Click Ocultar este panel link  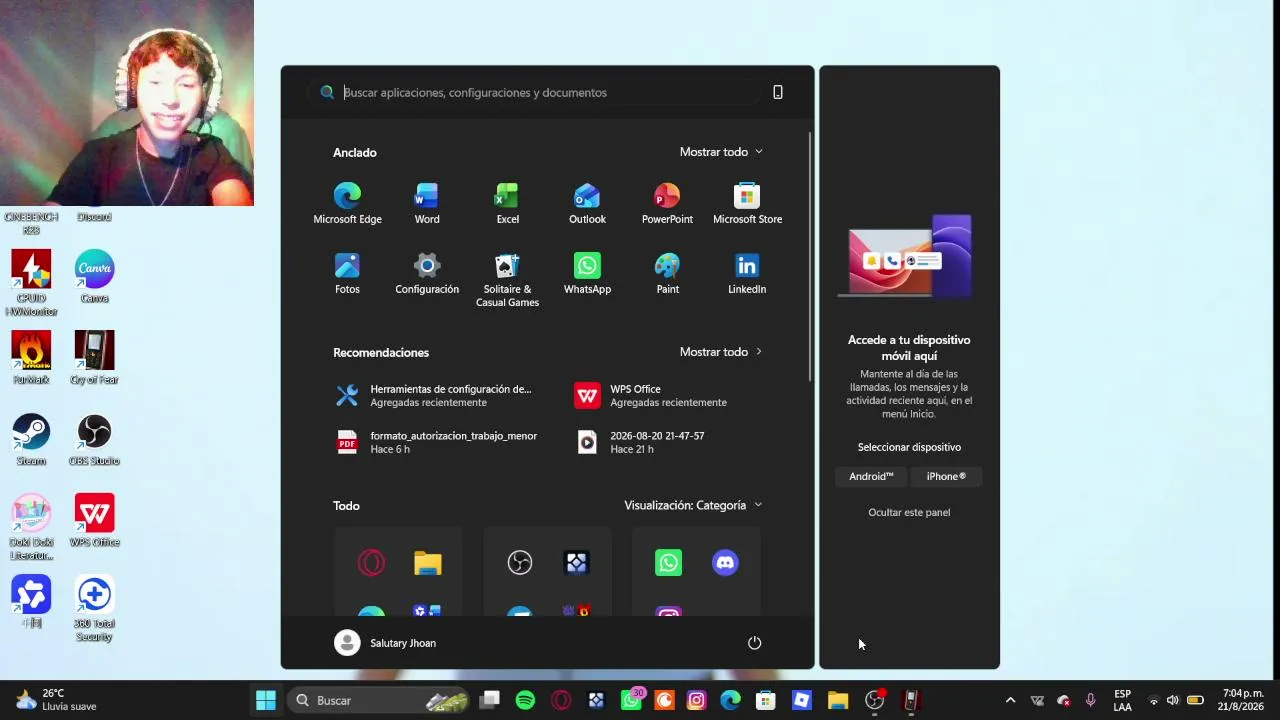coord(909,512)
